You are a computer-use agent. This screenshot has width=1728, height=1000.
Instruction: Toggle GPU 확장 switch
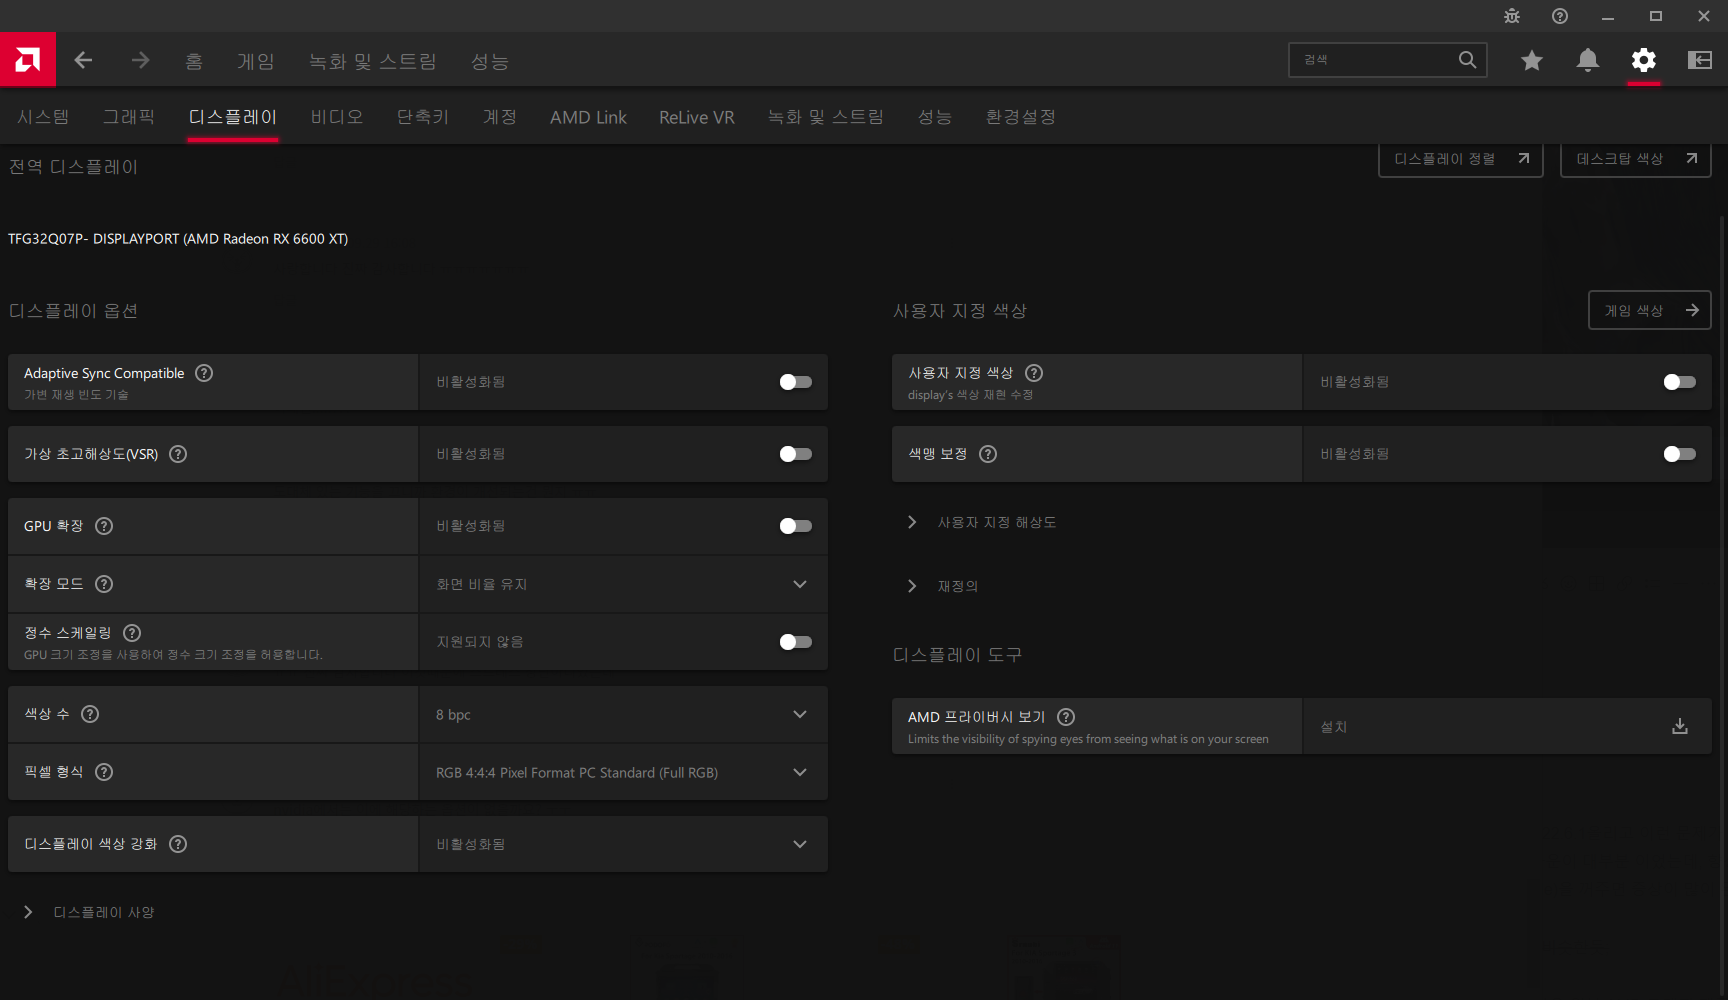(x=796, y=526)
